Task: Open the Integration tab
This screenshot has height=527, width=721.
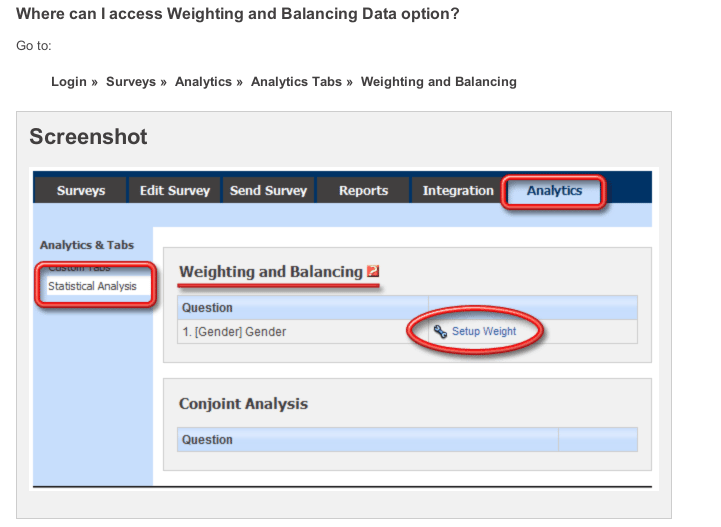Action: point(458,190)
